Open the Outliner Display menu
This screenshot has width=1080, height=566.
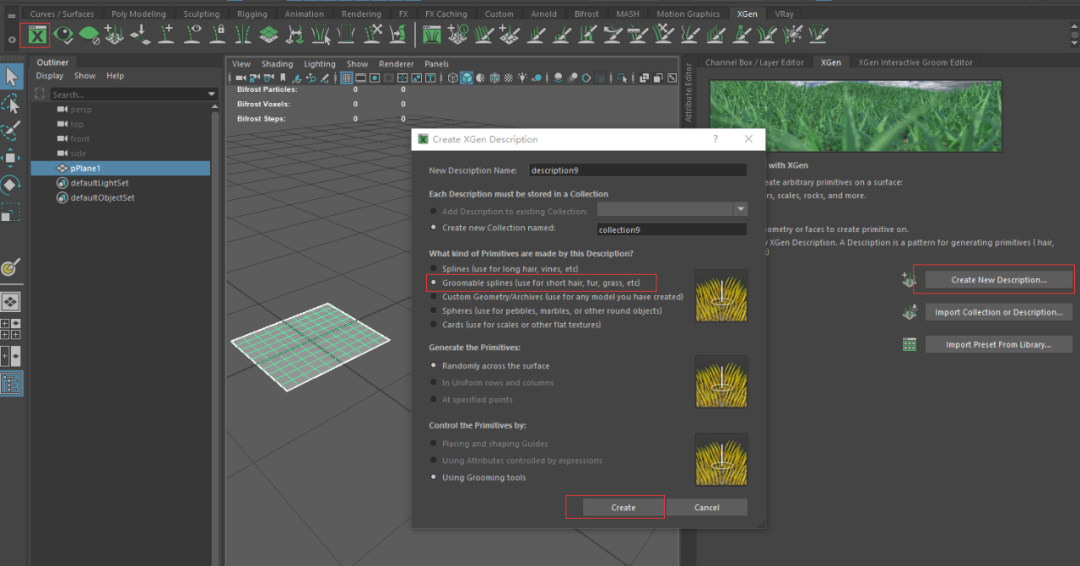50,76
